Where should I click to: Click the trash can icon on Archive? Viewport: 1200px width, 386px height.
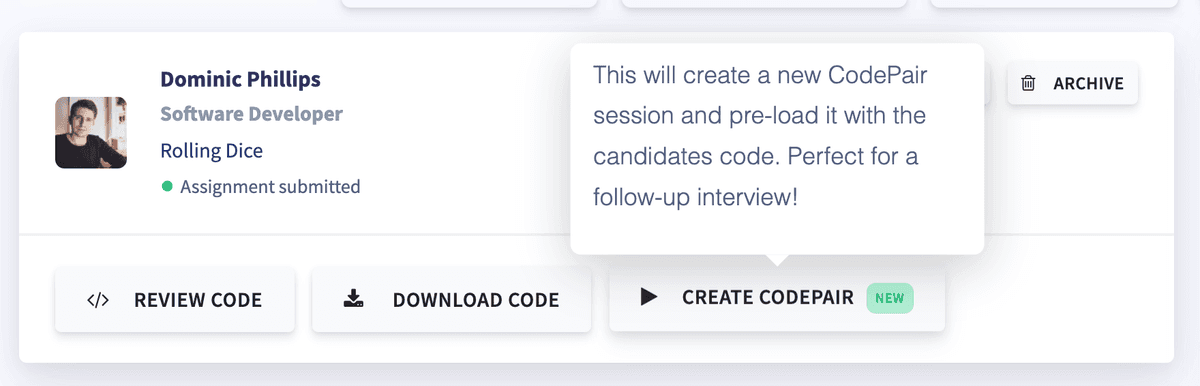[x=1028, y=83]
